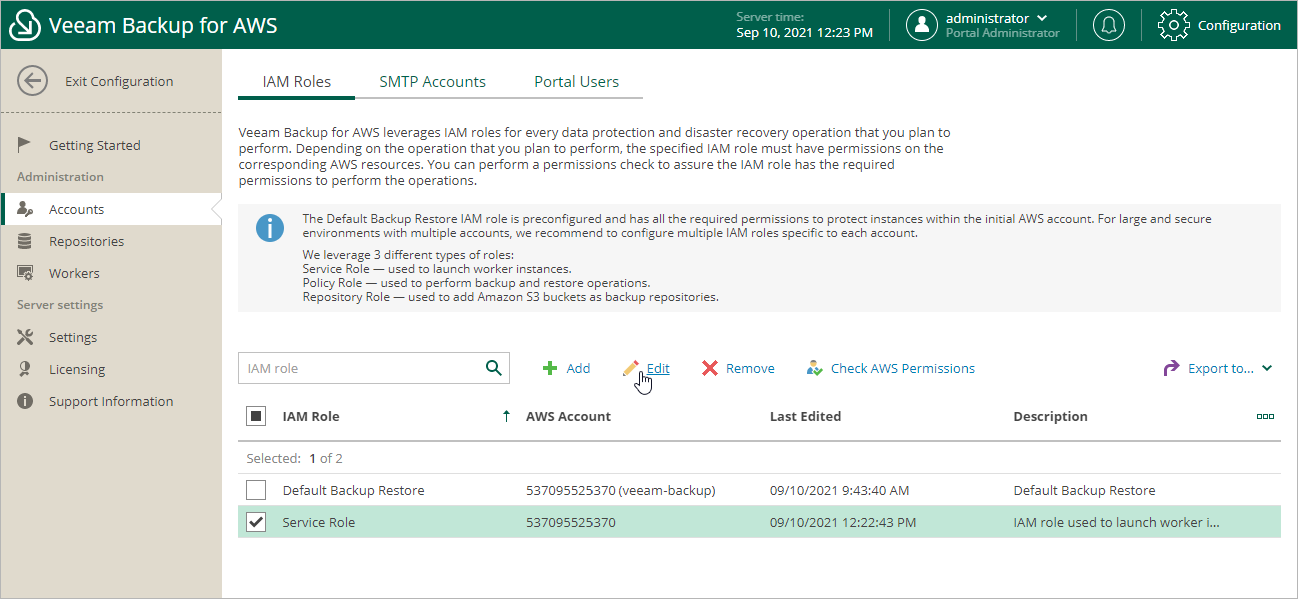Click Configuration label in header
The height and width of the screenshot is (599, 1298).
(x=1239, y=25)
